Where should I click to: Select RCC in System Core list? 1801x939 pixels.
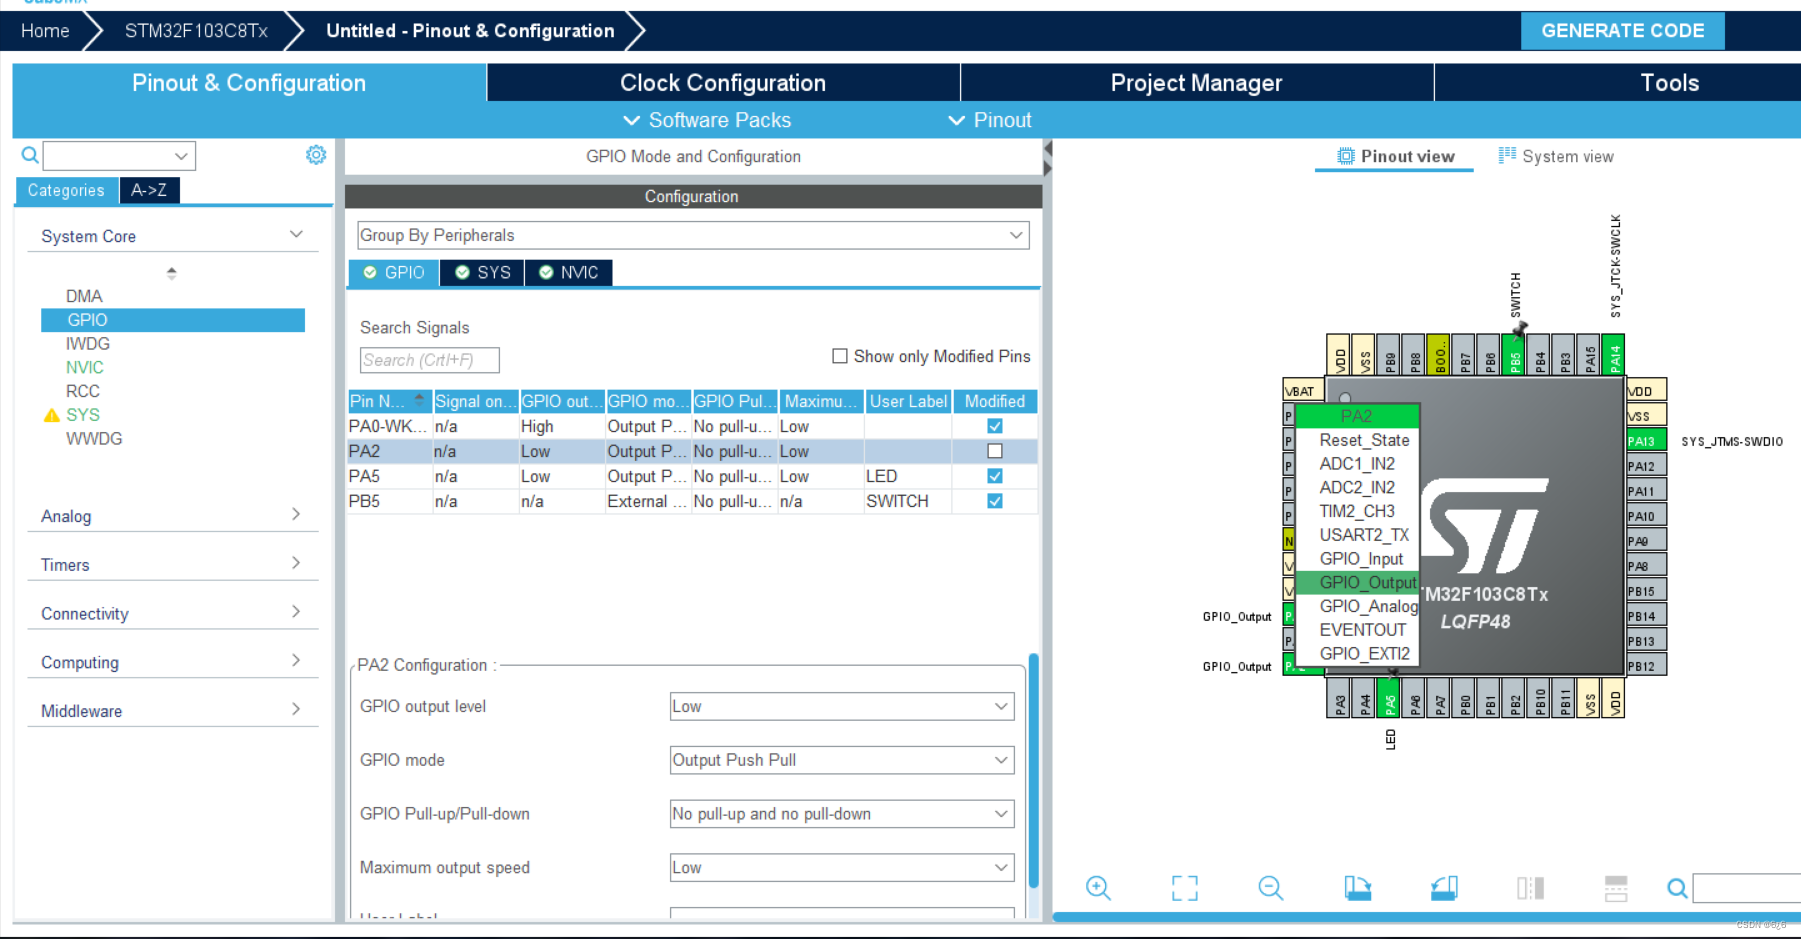pos(83,391)
